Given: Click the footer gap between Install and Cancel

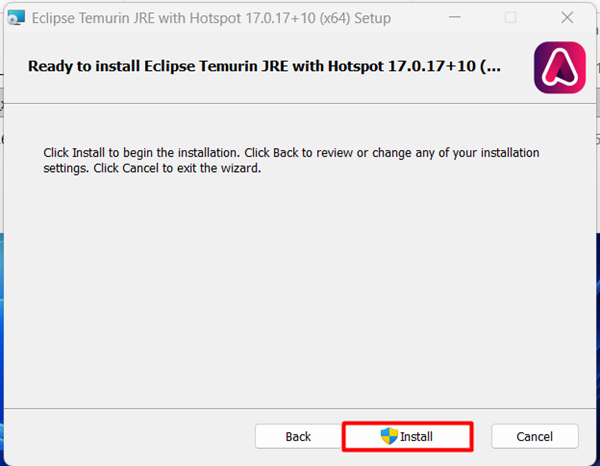Looking at the screenshot, I should tap(480, 436).
